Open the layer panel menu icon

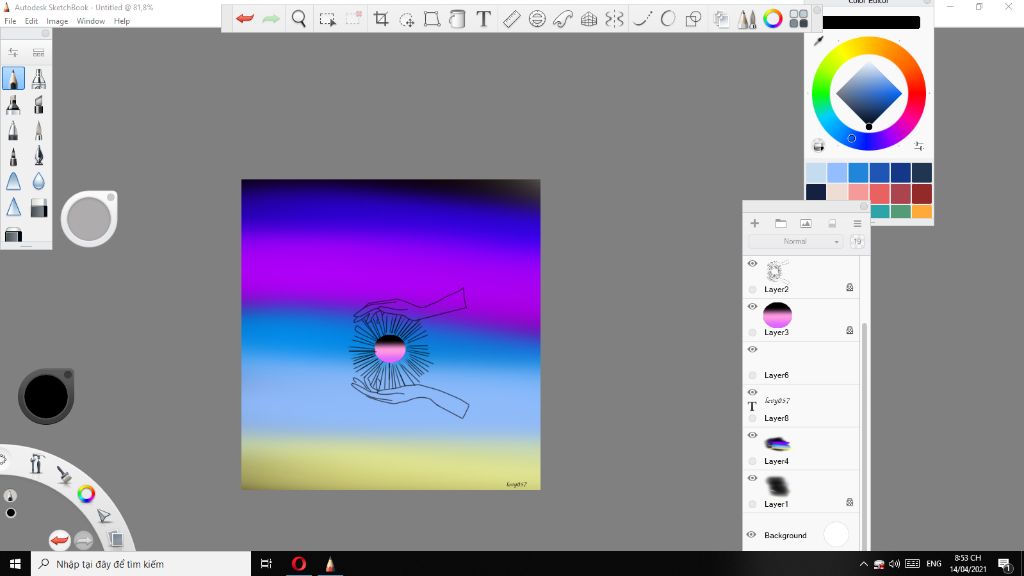pos(857,223)
